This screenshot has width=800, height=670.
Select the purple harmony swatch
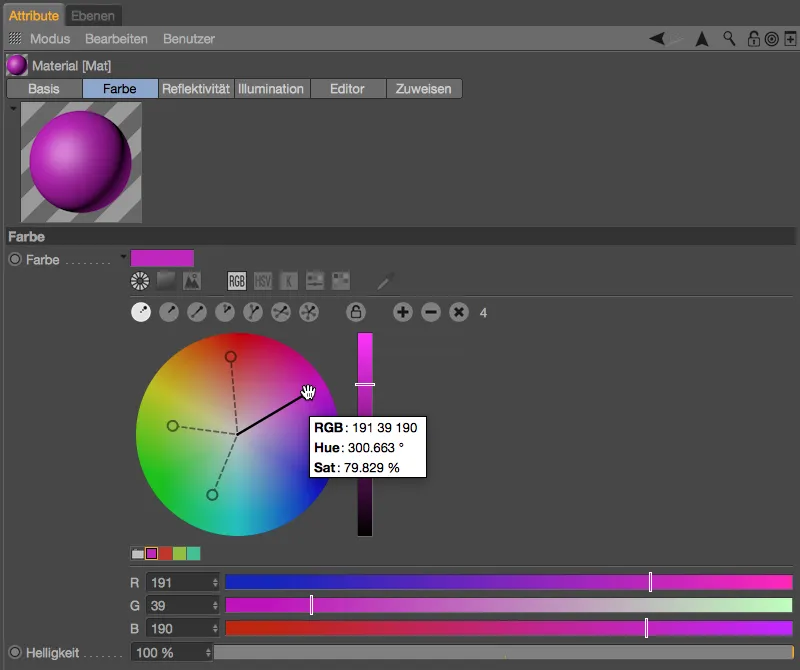(x=152, y=554)
